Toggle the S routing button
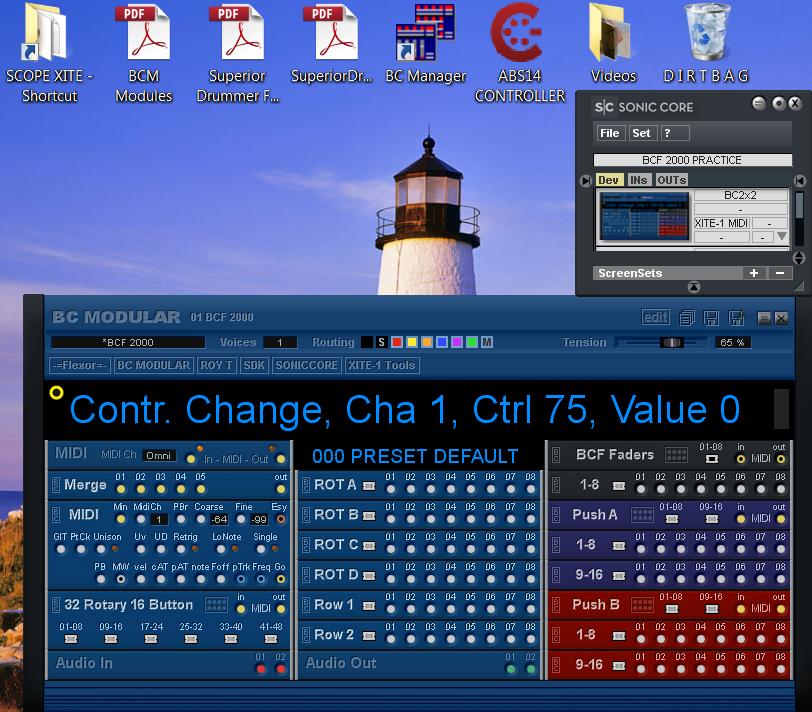This screenshot has height=712, width=812. pyautogui.click(x=381, y=343)
